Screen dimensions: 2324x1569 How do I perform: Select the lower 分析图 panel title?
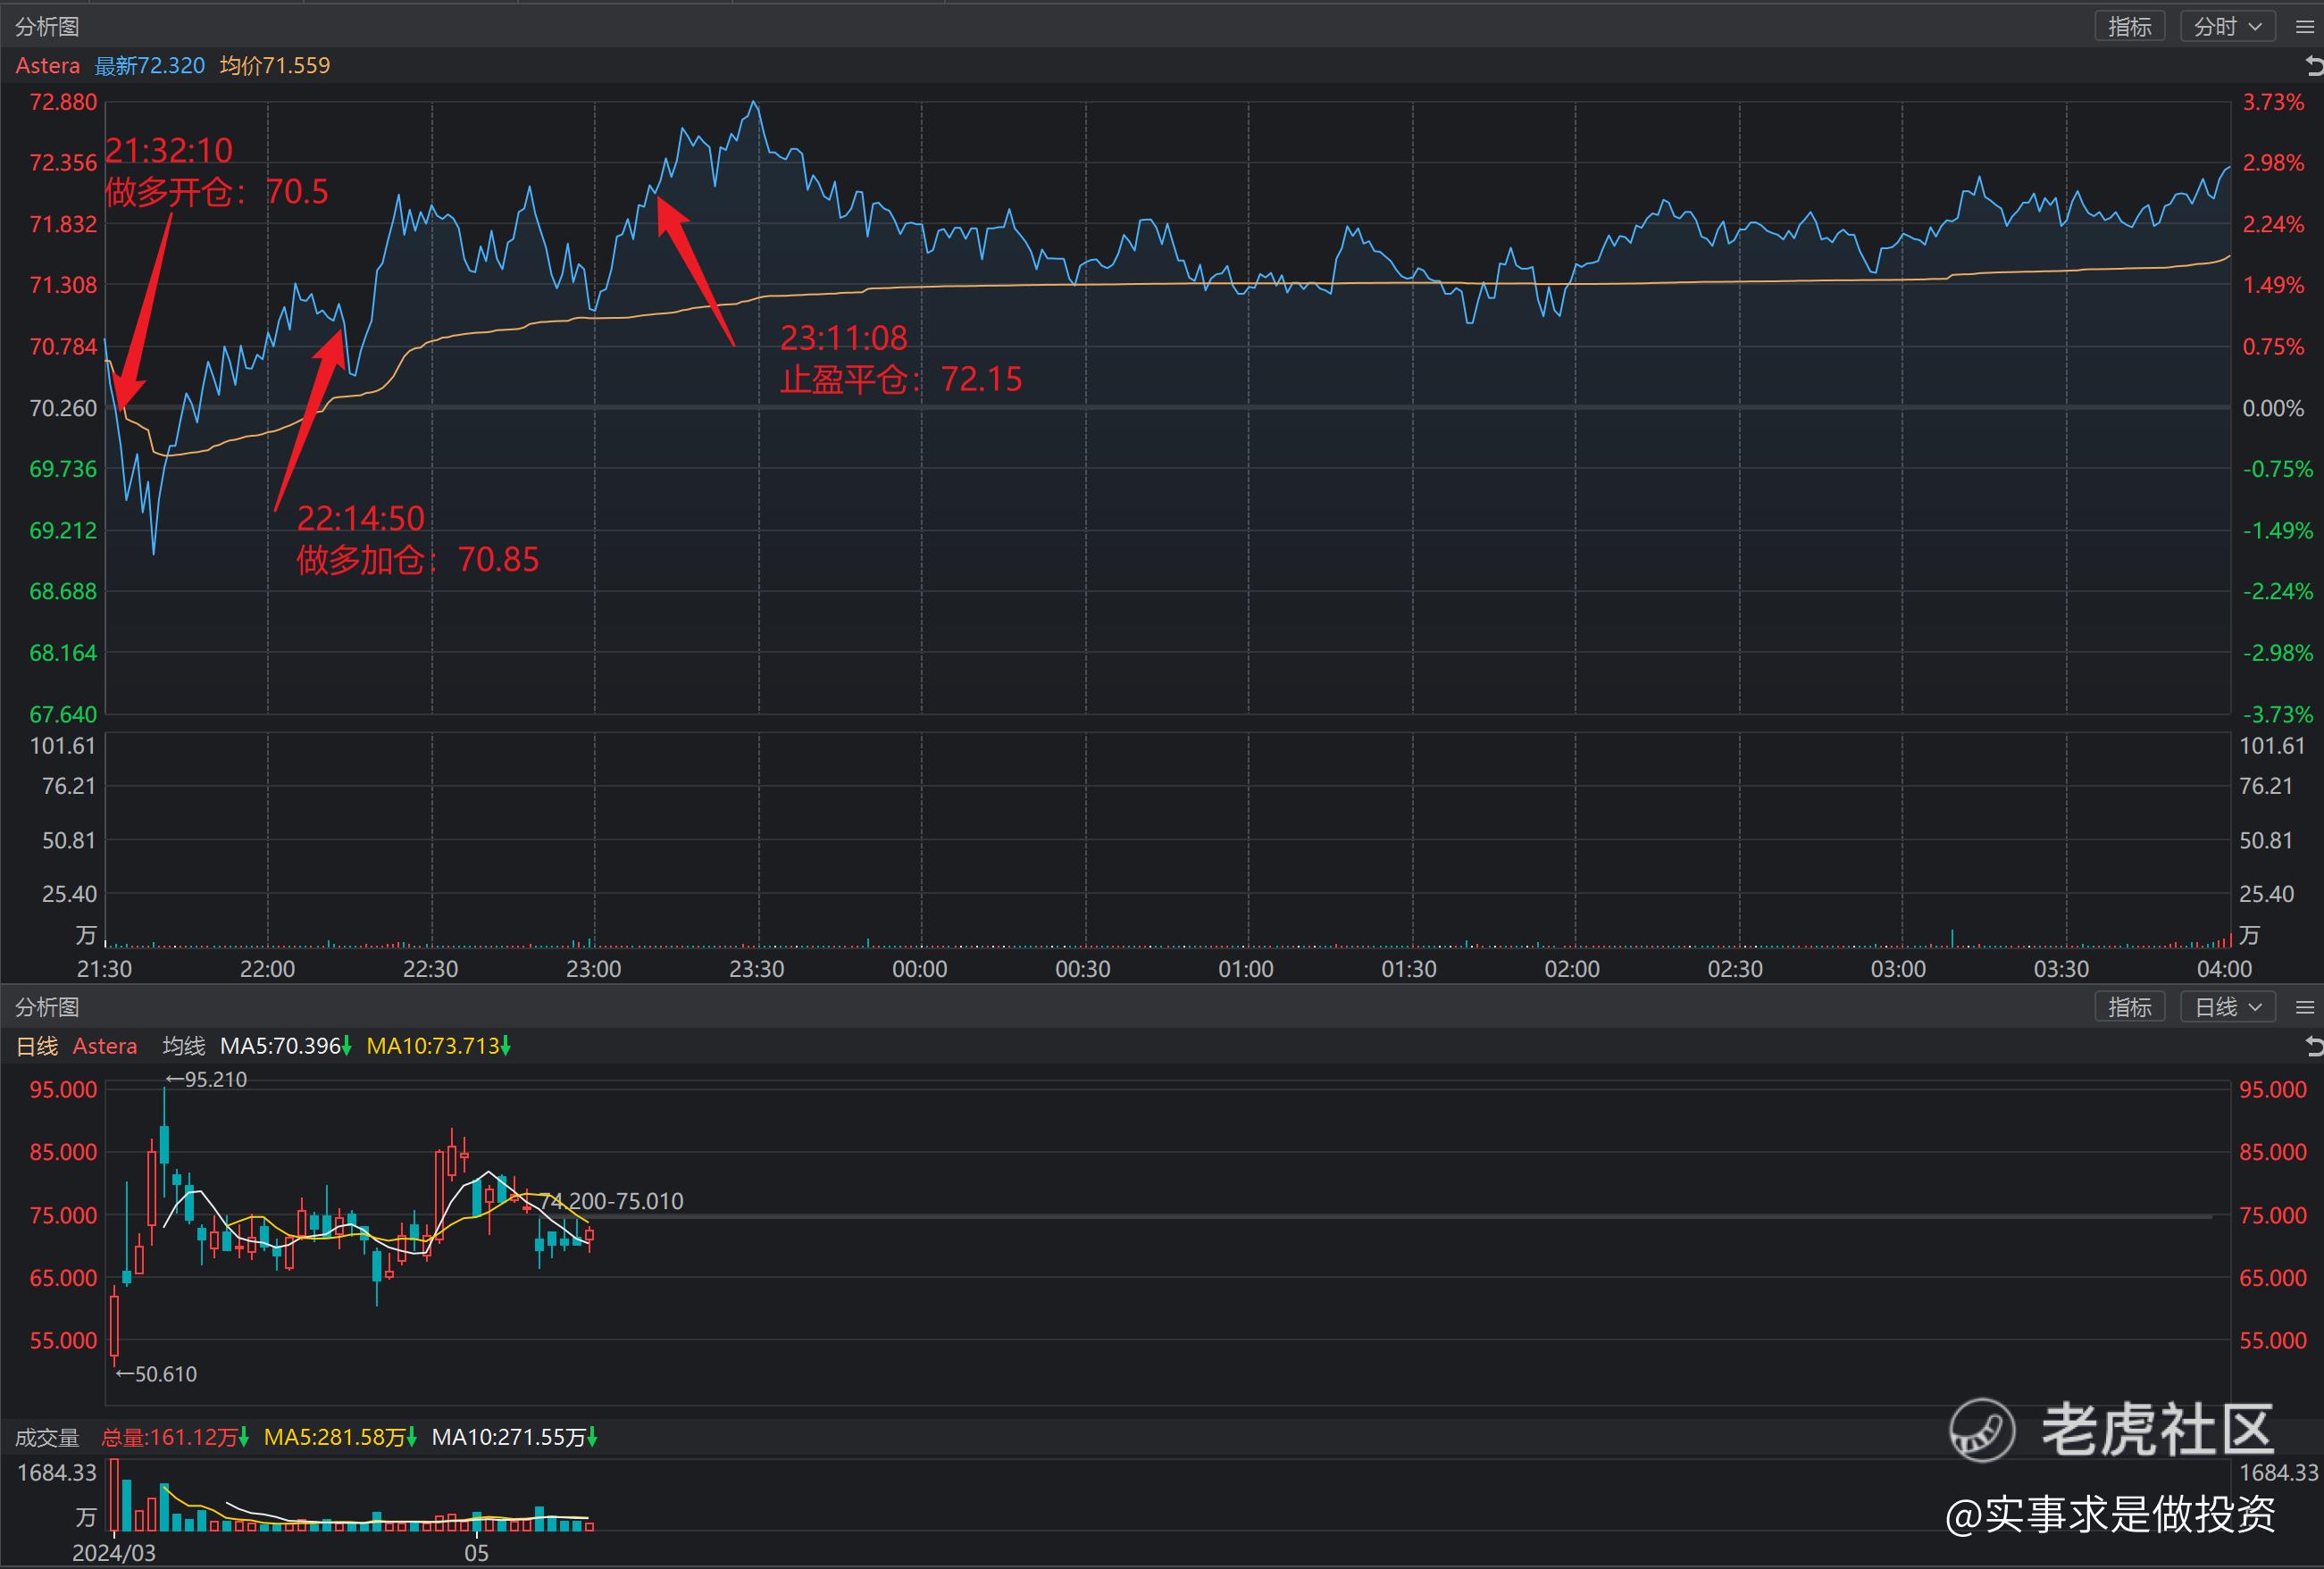point(47,1007)
